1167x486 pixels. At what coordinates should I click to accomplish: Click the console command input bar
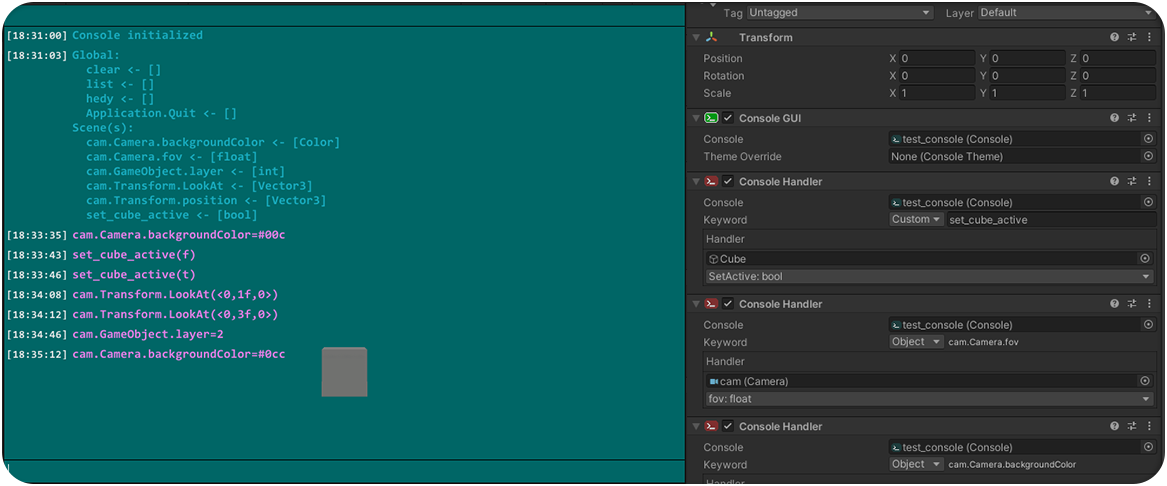click(344, 470)
